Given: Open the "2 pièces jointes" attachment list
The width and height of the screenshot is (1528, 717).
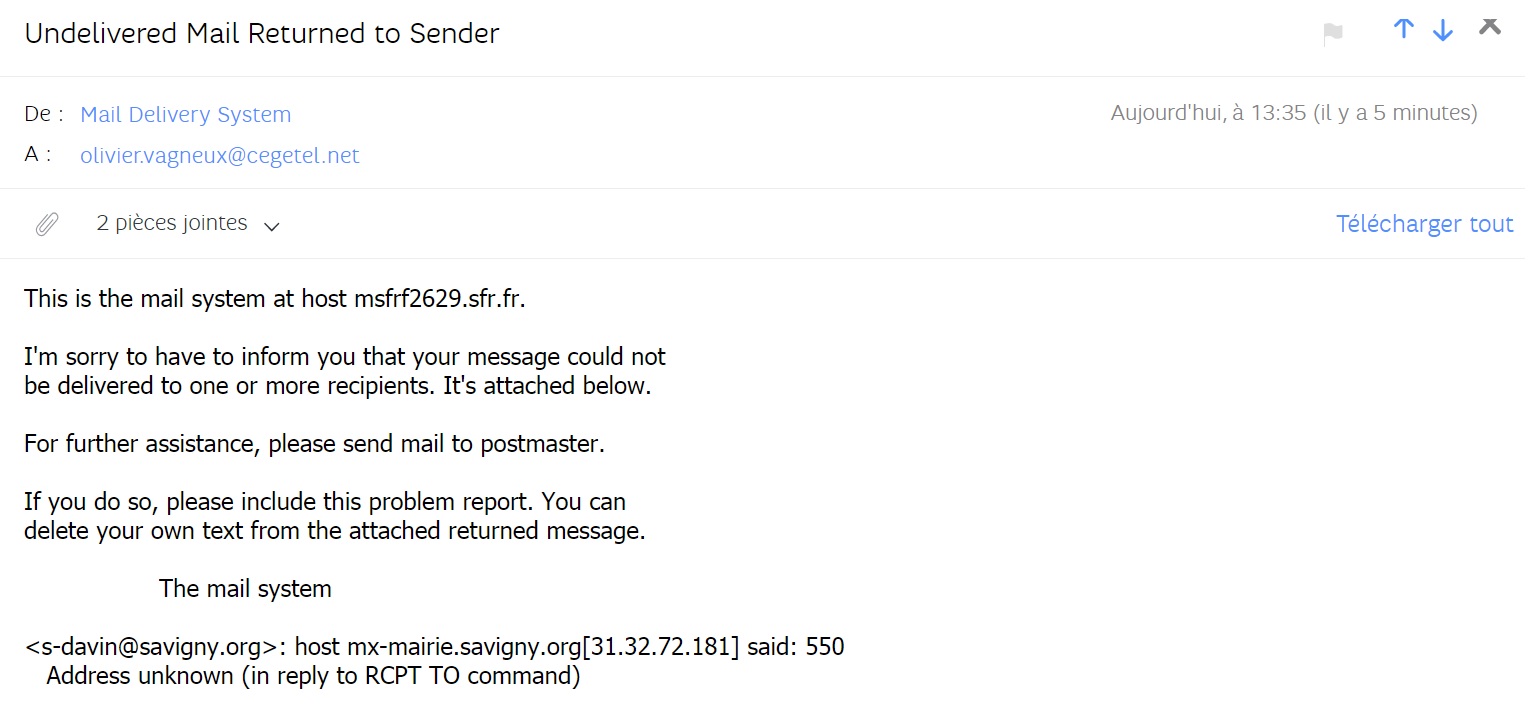Looking at the screenshot, I should pos(172,223).
